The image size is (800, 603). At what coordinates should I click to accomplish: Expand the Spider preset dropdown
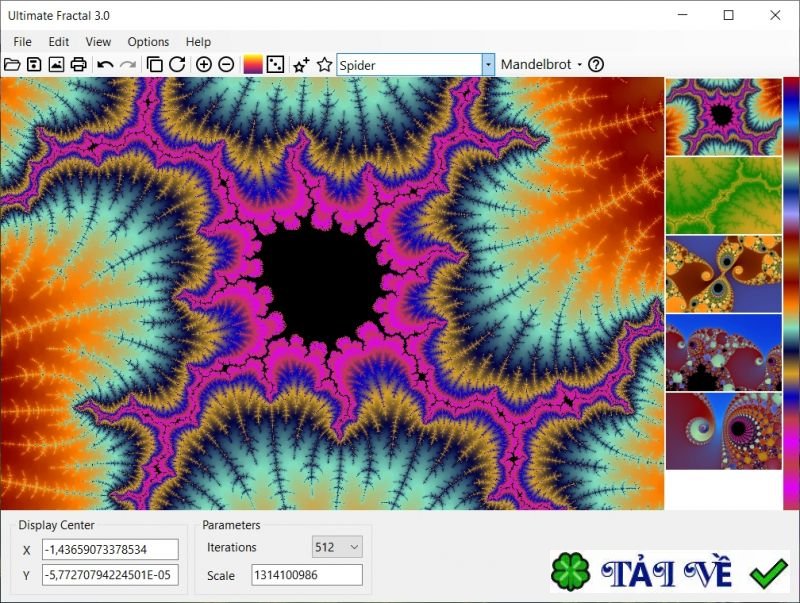pos(488,64)
